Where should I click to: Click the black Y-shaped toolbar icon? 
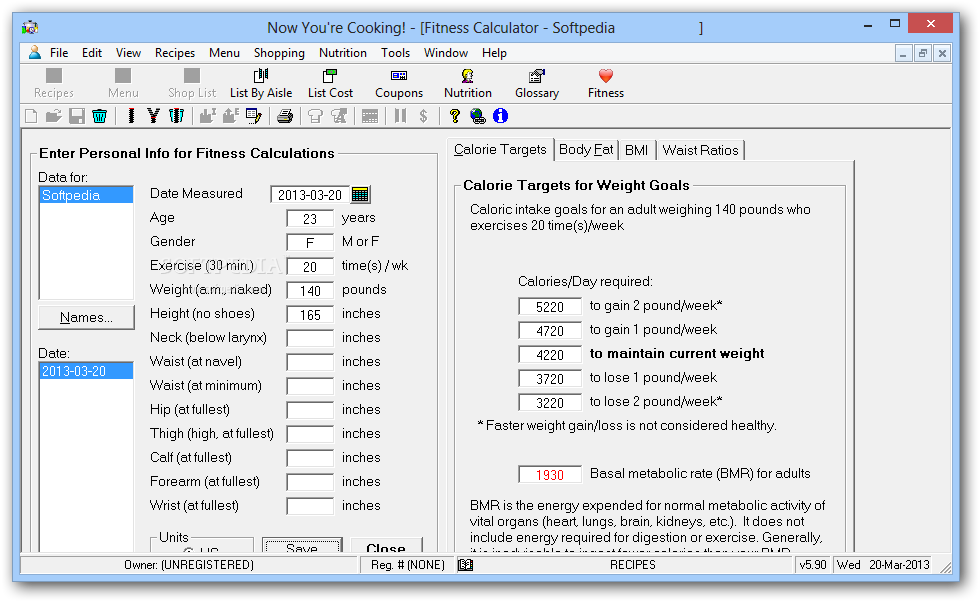[154, 116]
